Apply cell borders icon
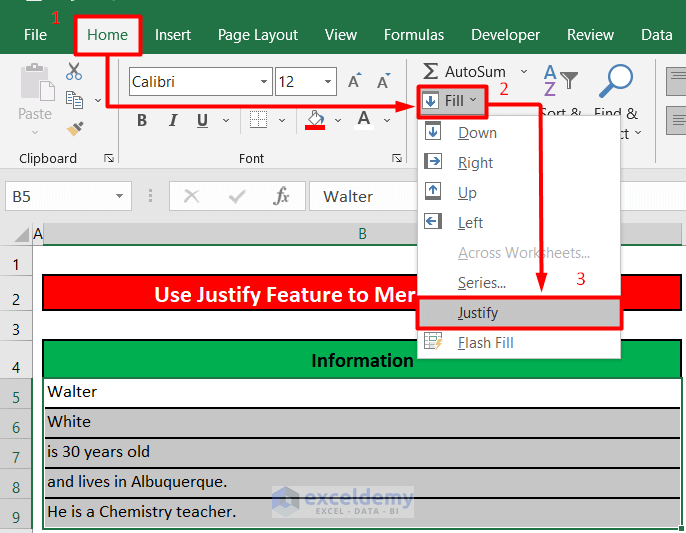The height and width of the screenshot is (533, 686). pos(258,119)
